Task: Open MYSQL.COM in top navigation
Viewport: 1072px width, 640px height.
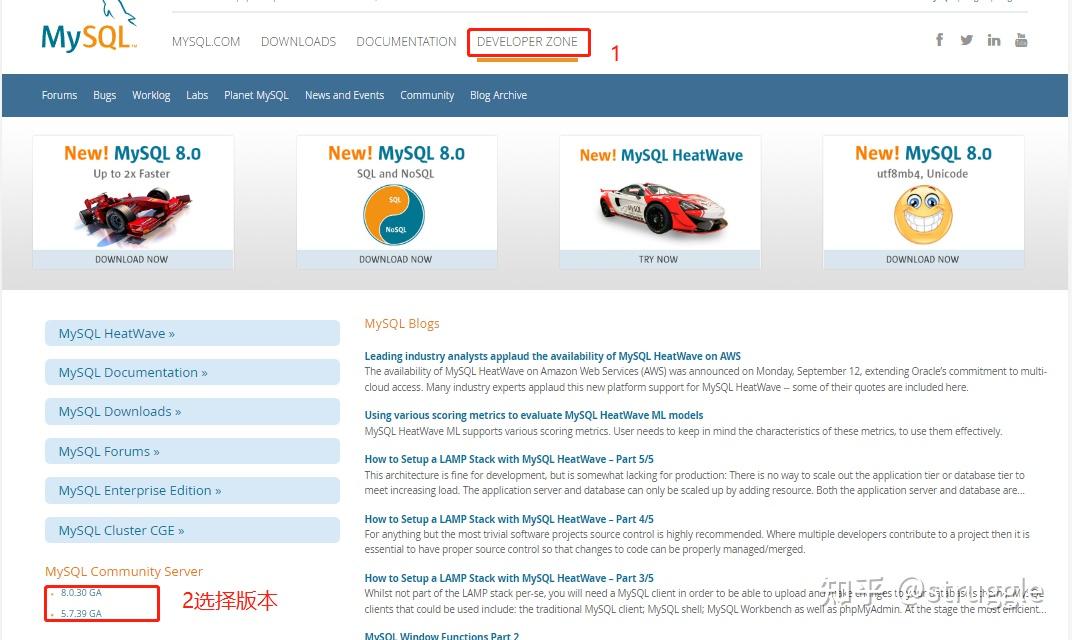Action: point(206,42)
